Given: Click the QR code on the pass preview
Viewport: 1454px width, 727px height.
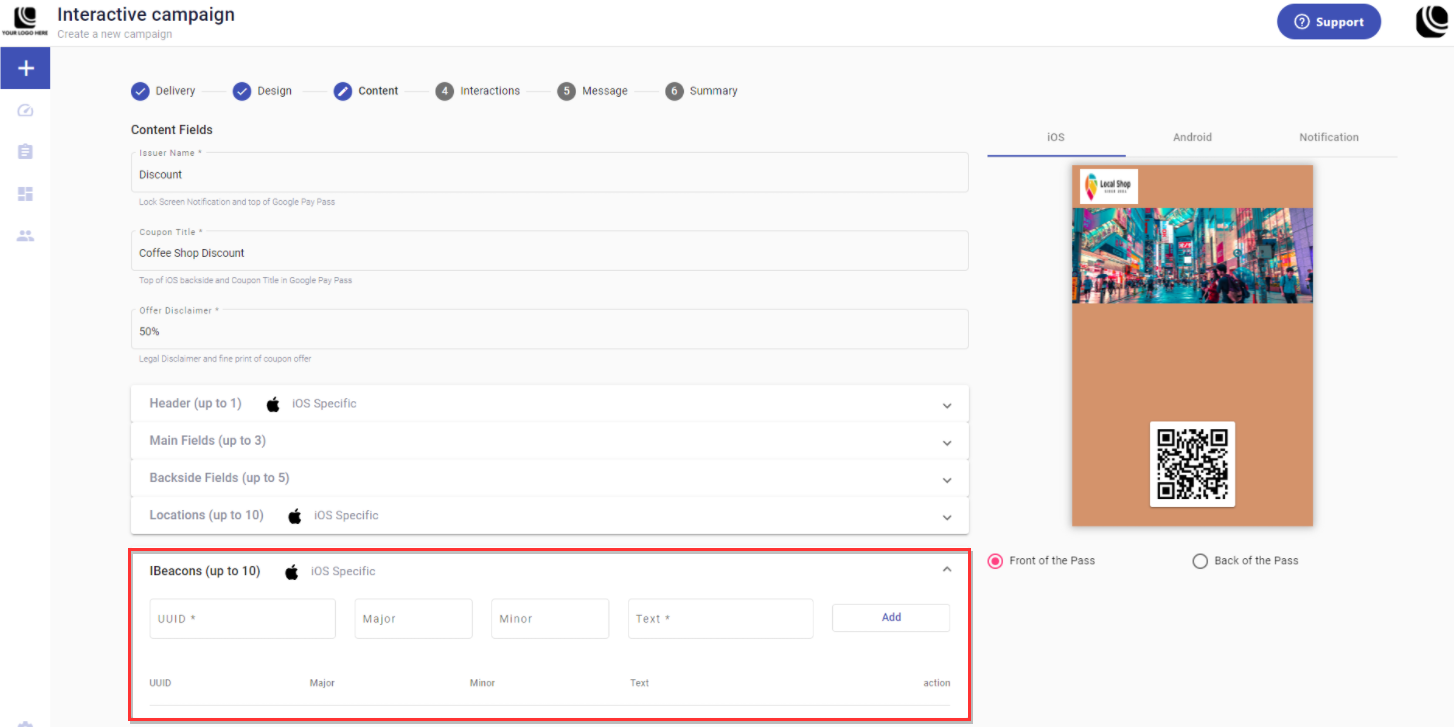Looking at the screenshot, I should (x=1192, y=464).
